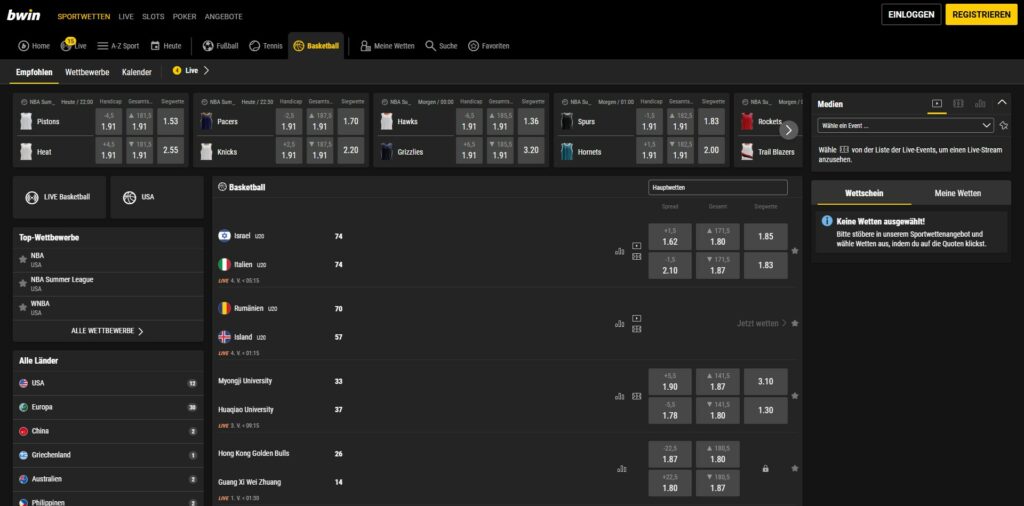Select Griechenland in the country list
The image size is (1024, 506).
coord(108,455)
